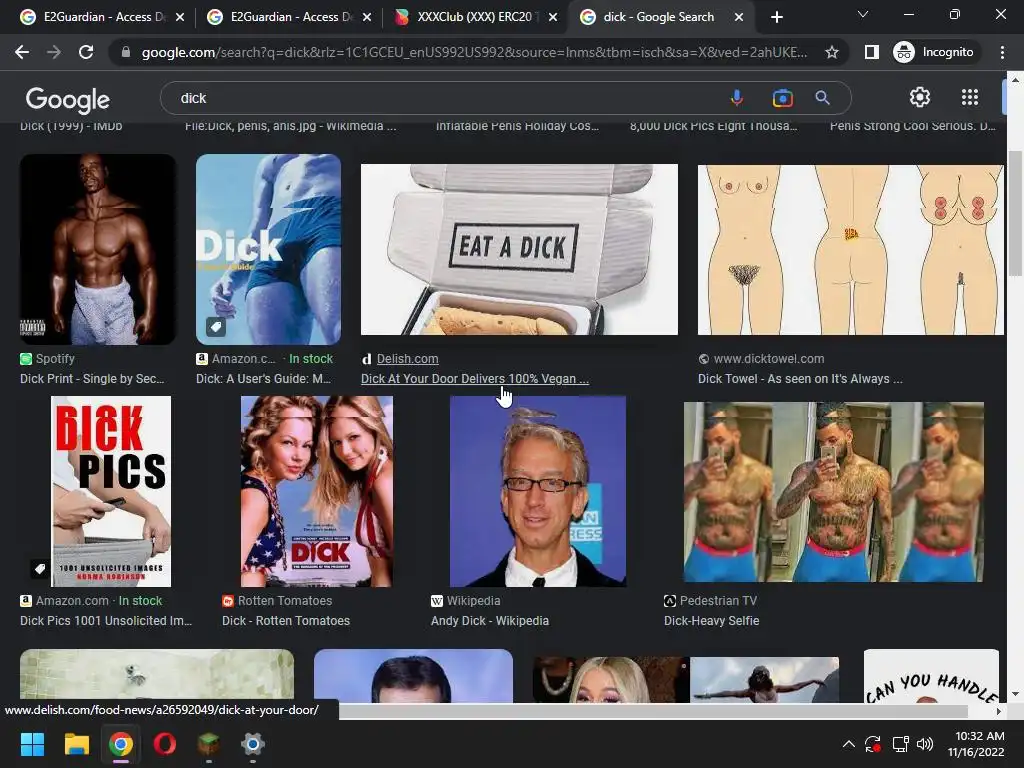Open the Google apps grid
The width and height of the screenshot is (1024, 768).
pyautogui.click(x=970, y=97)
